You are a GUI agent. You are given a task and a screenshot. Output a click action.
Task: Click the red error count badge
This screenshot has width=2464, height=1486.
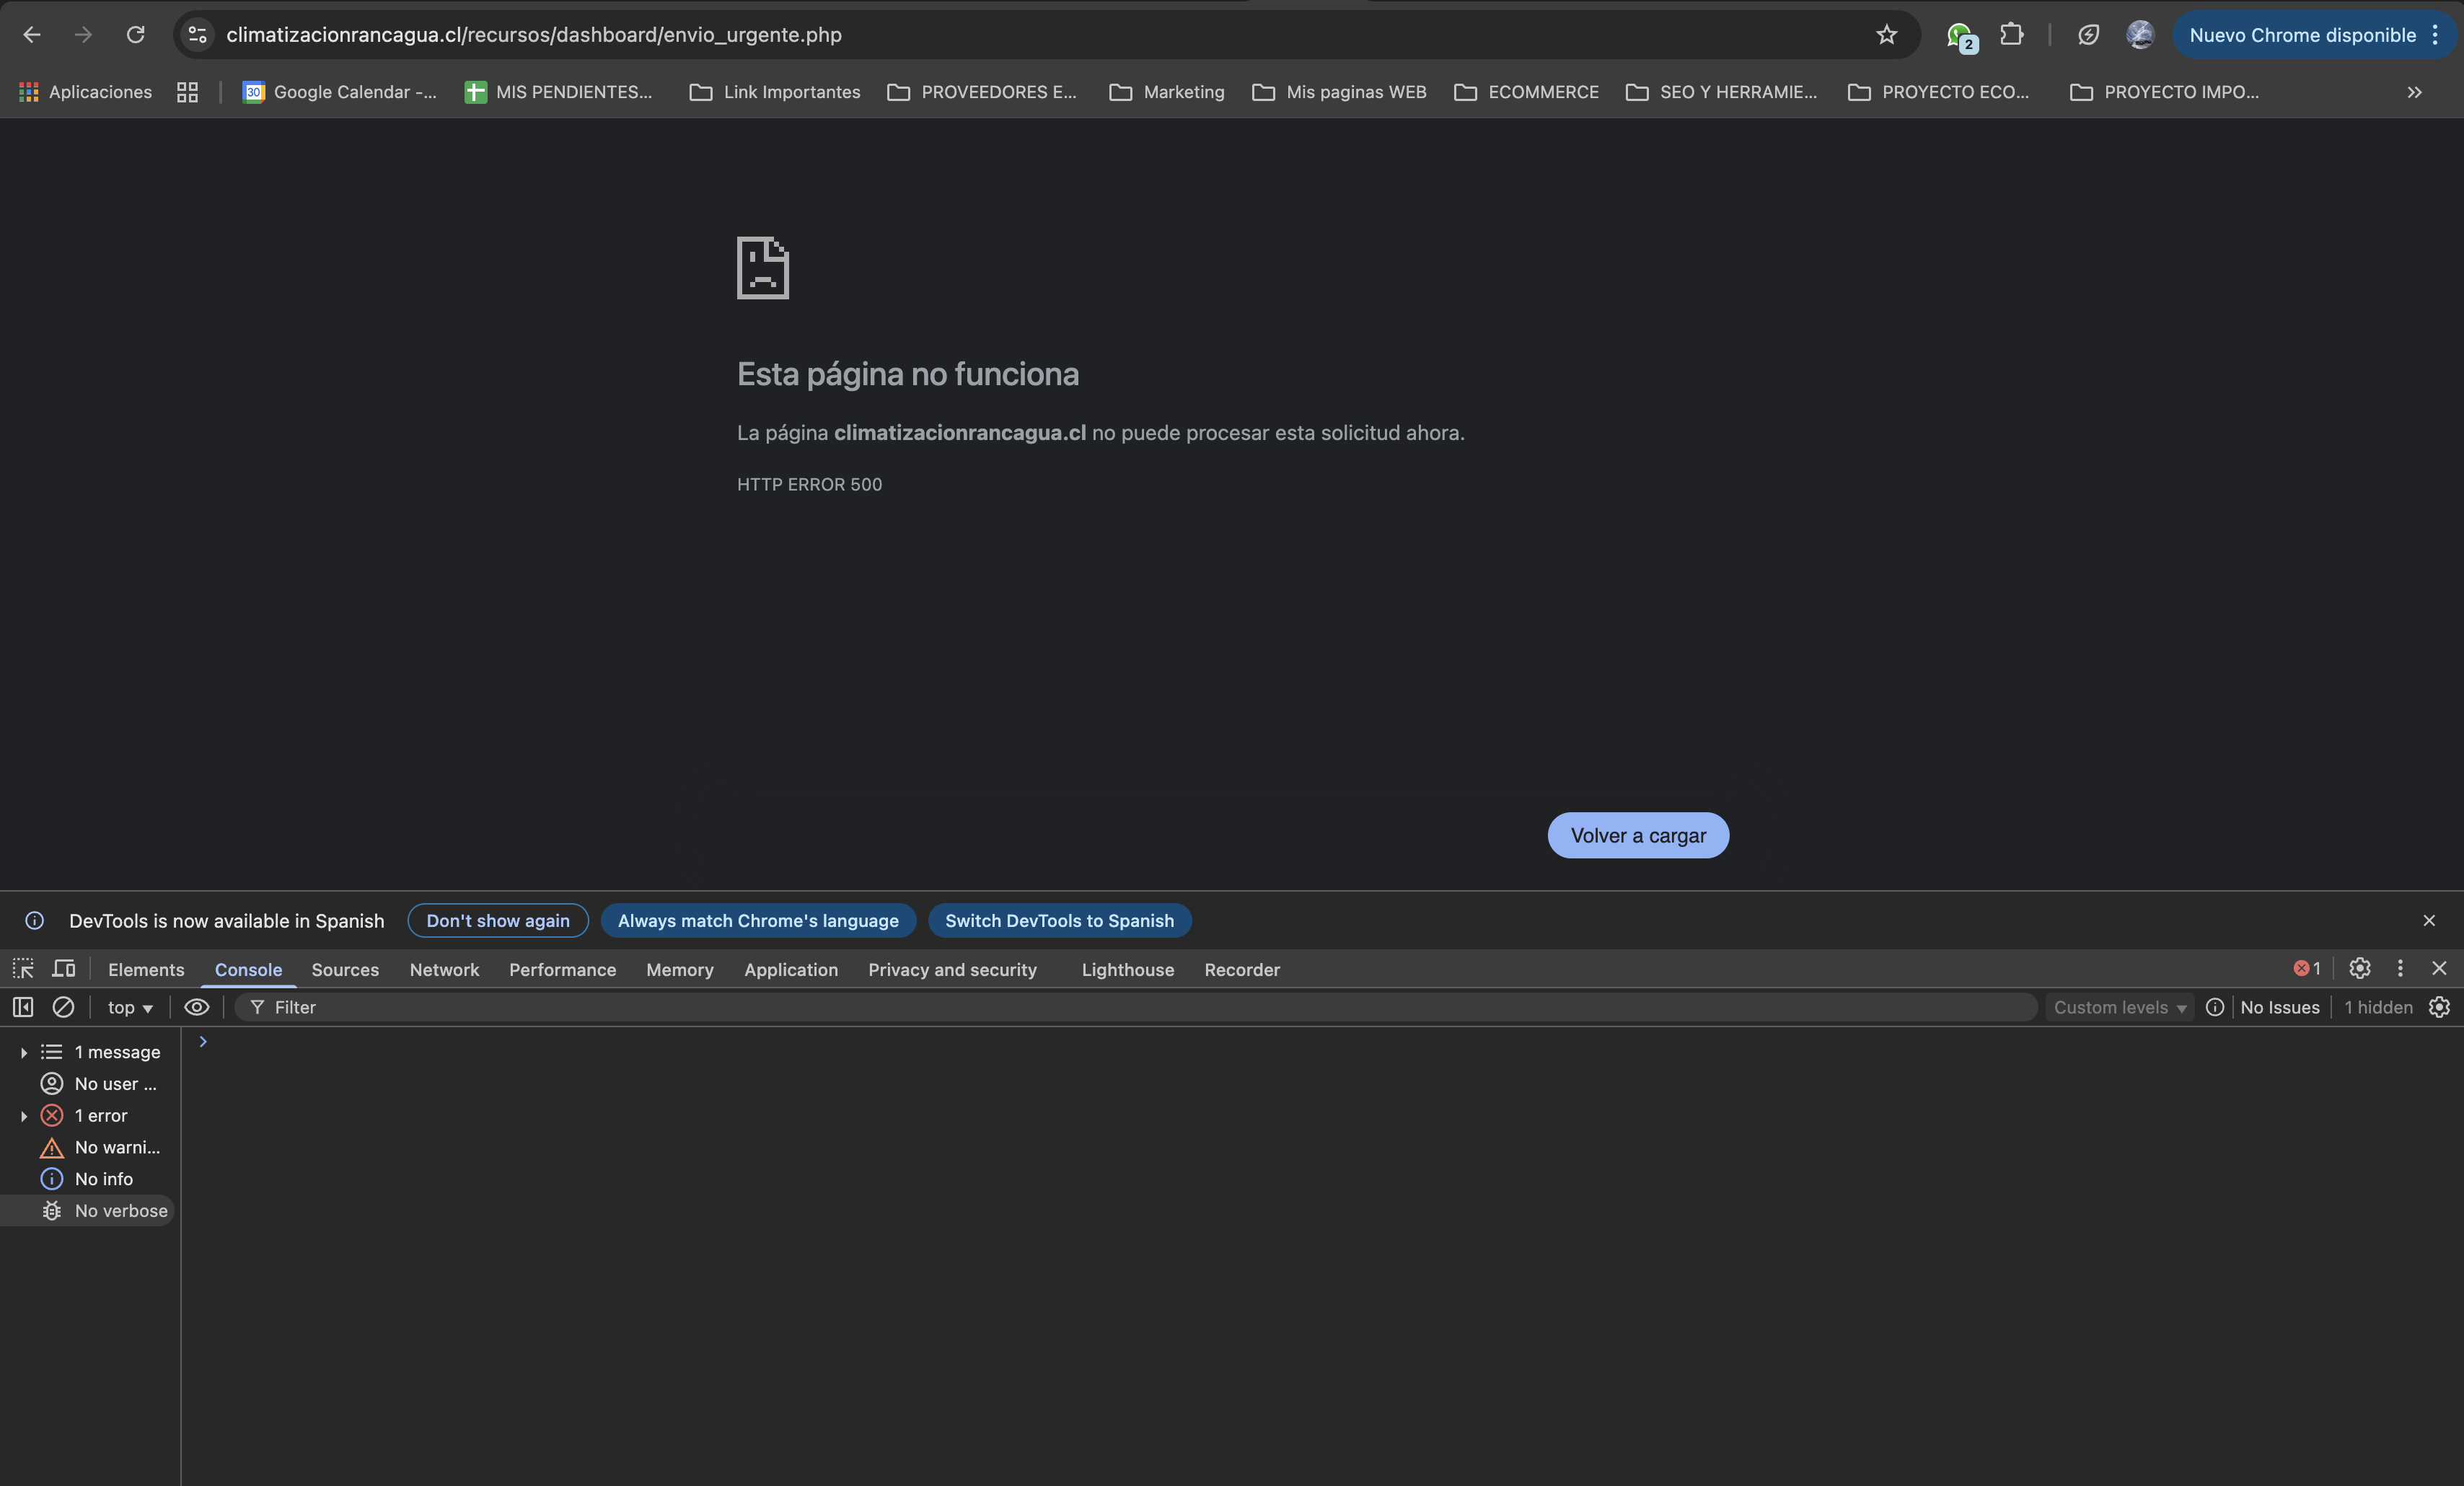2307,968
